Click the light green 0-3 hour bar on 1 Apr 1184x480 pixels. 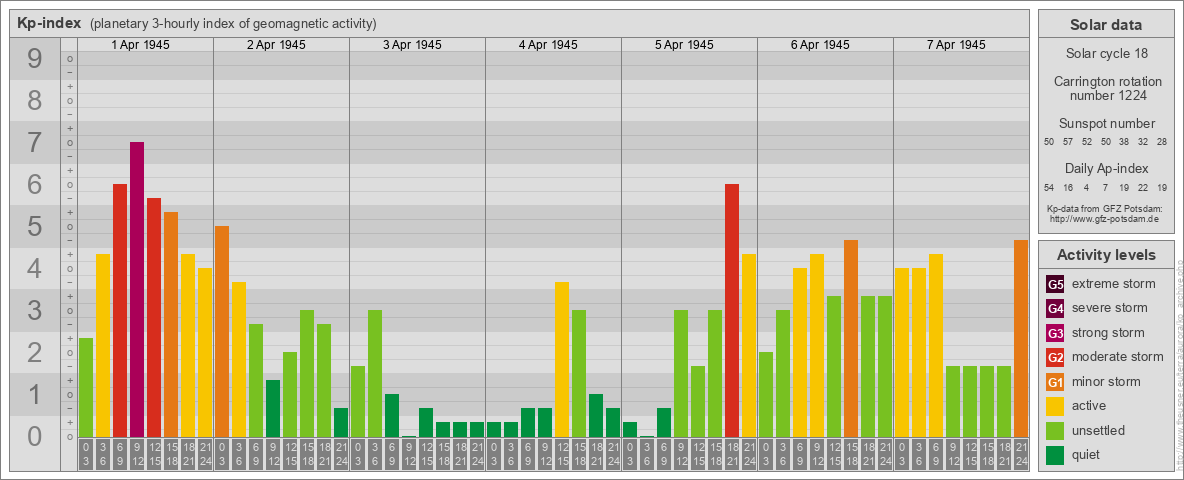pos(86,388)
